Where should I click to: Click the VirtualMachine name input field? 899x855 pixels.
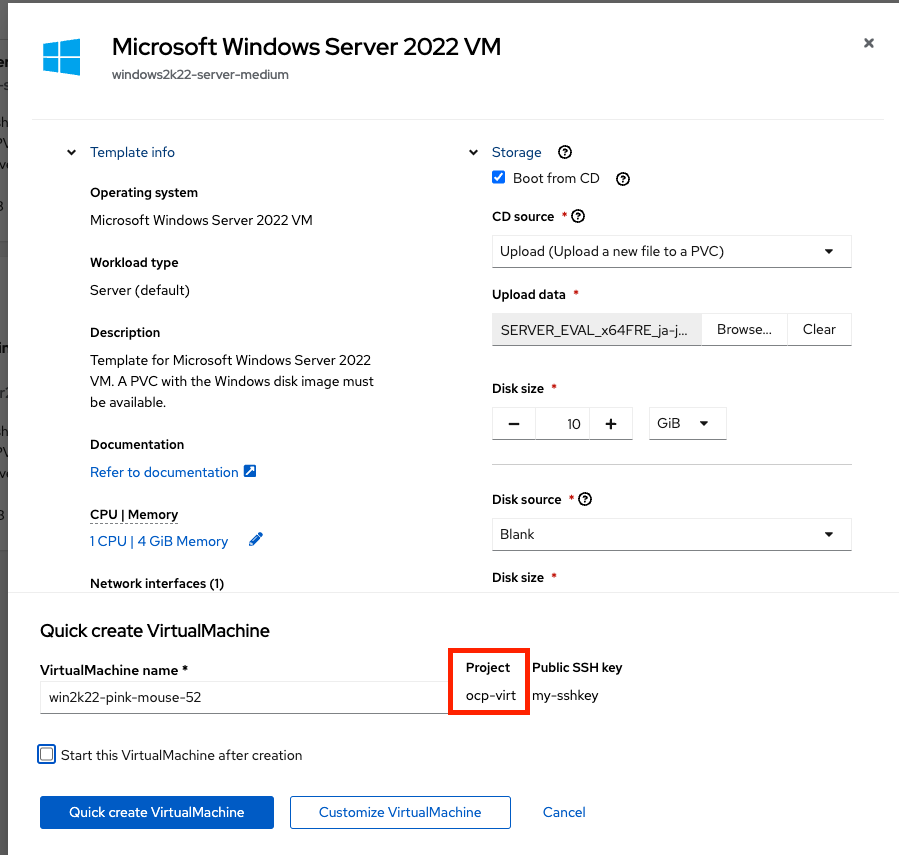click(x=243, y=697)
